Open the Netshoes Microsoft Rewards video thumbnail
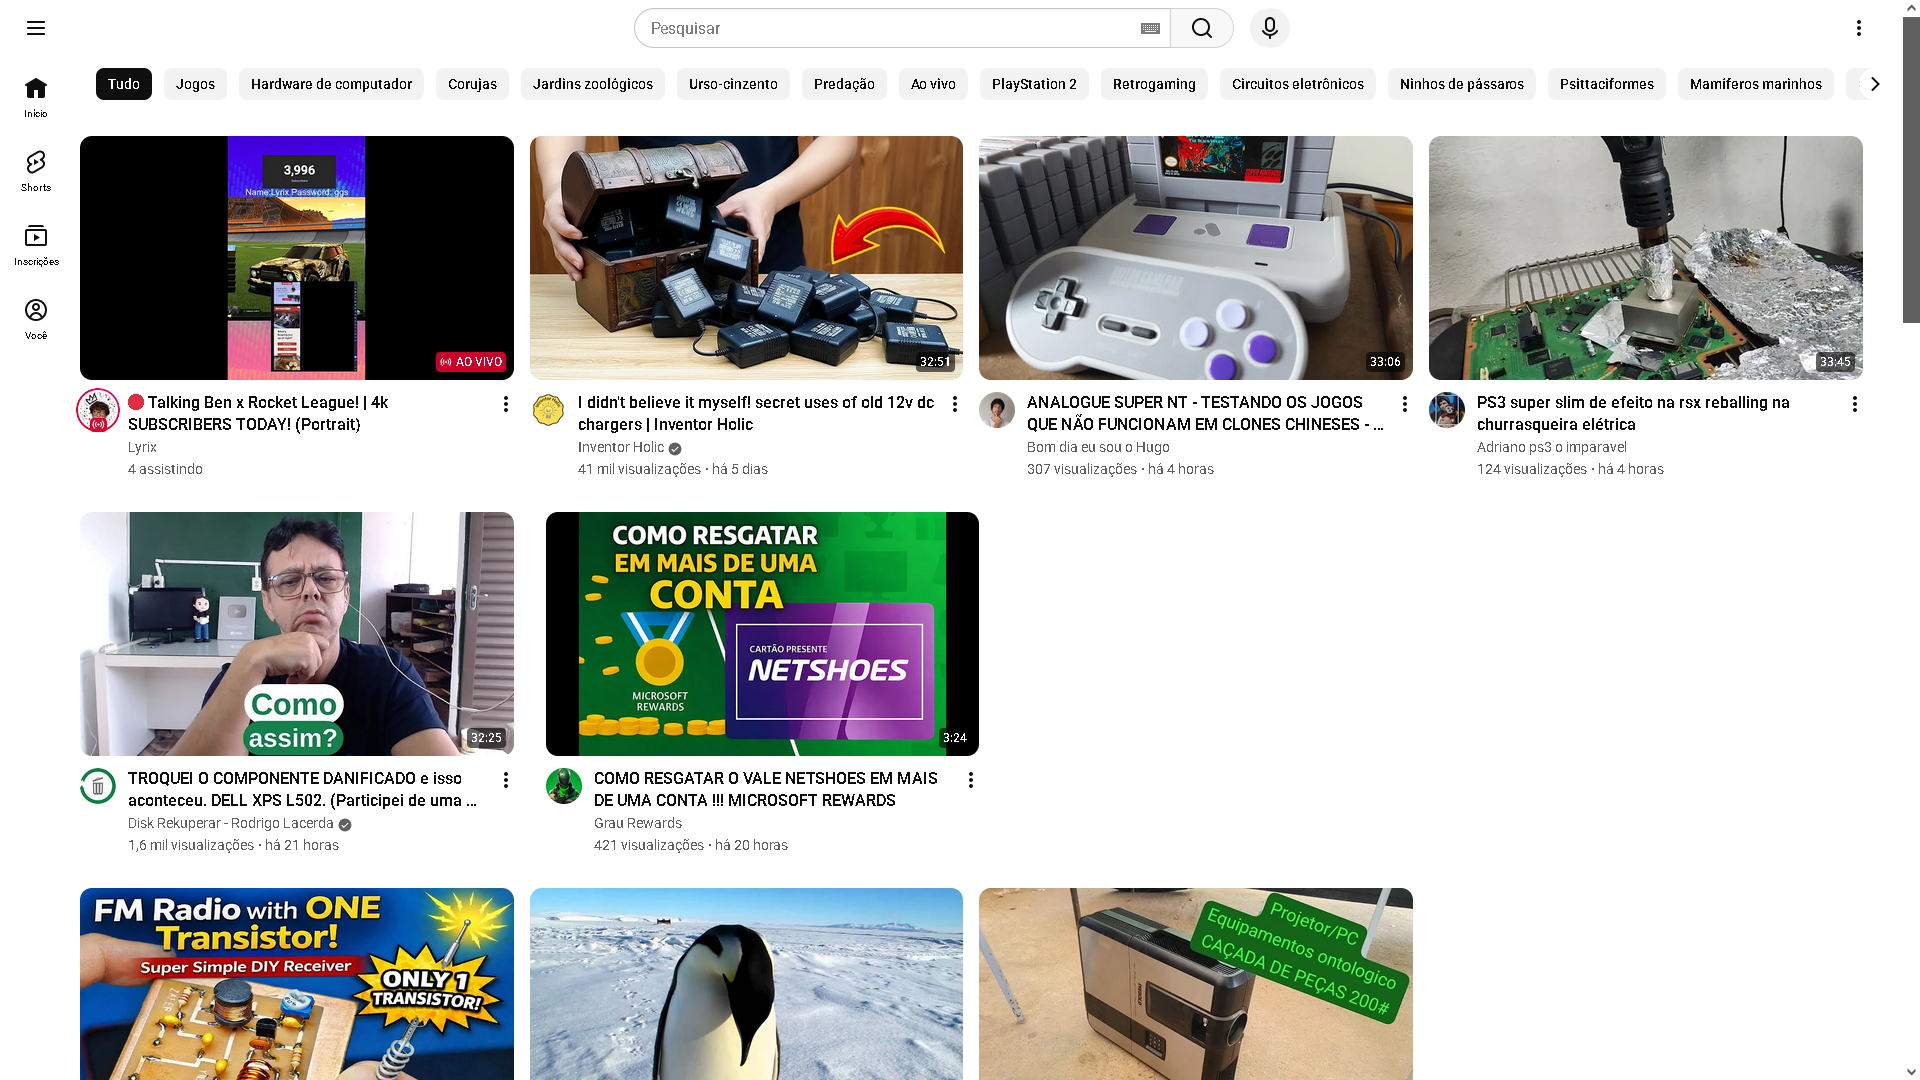The width and height of the screenshot is (1920, 1080). [x=762, y=634]
